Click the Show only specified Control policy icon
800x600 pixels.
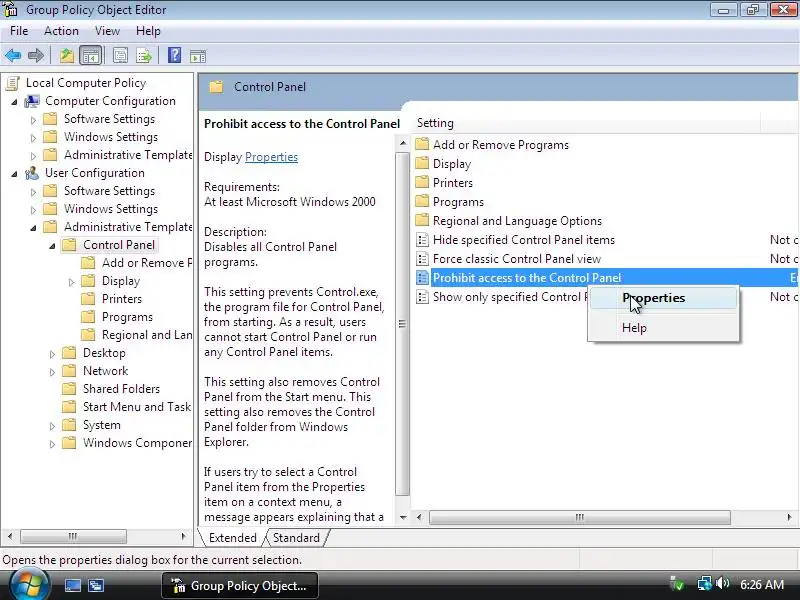(422, 297)
